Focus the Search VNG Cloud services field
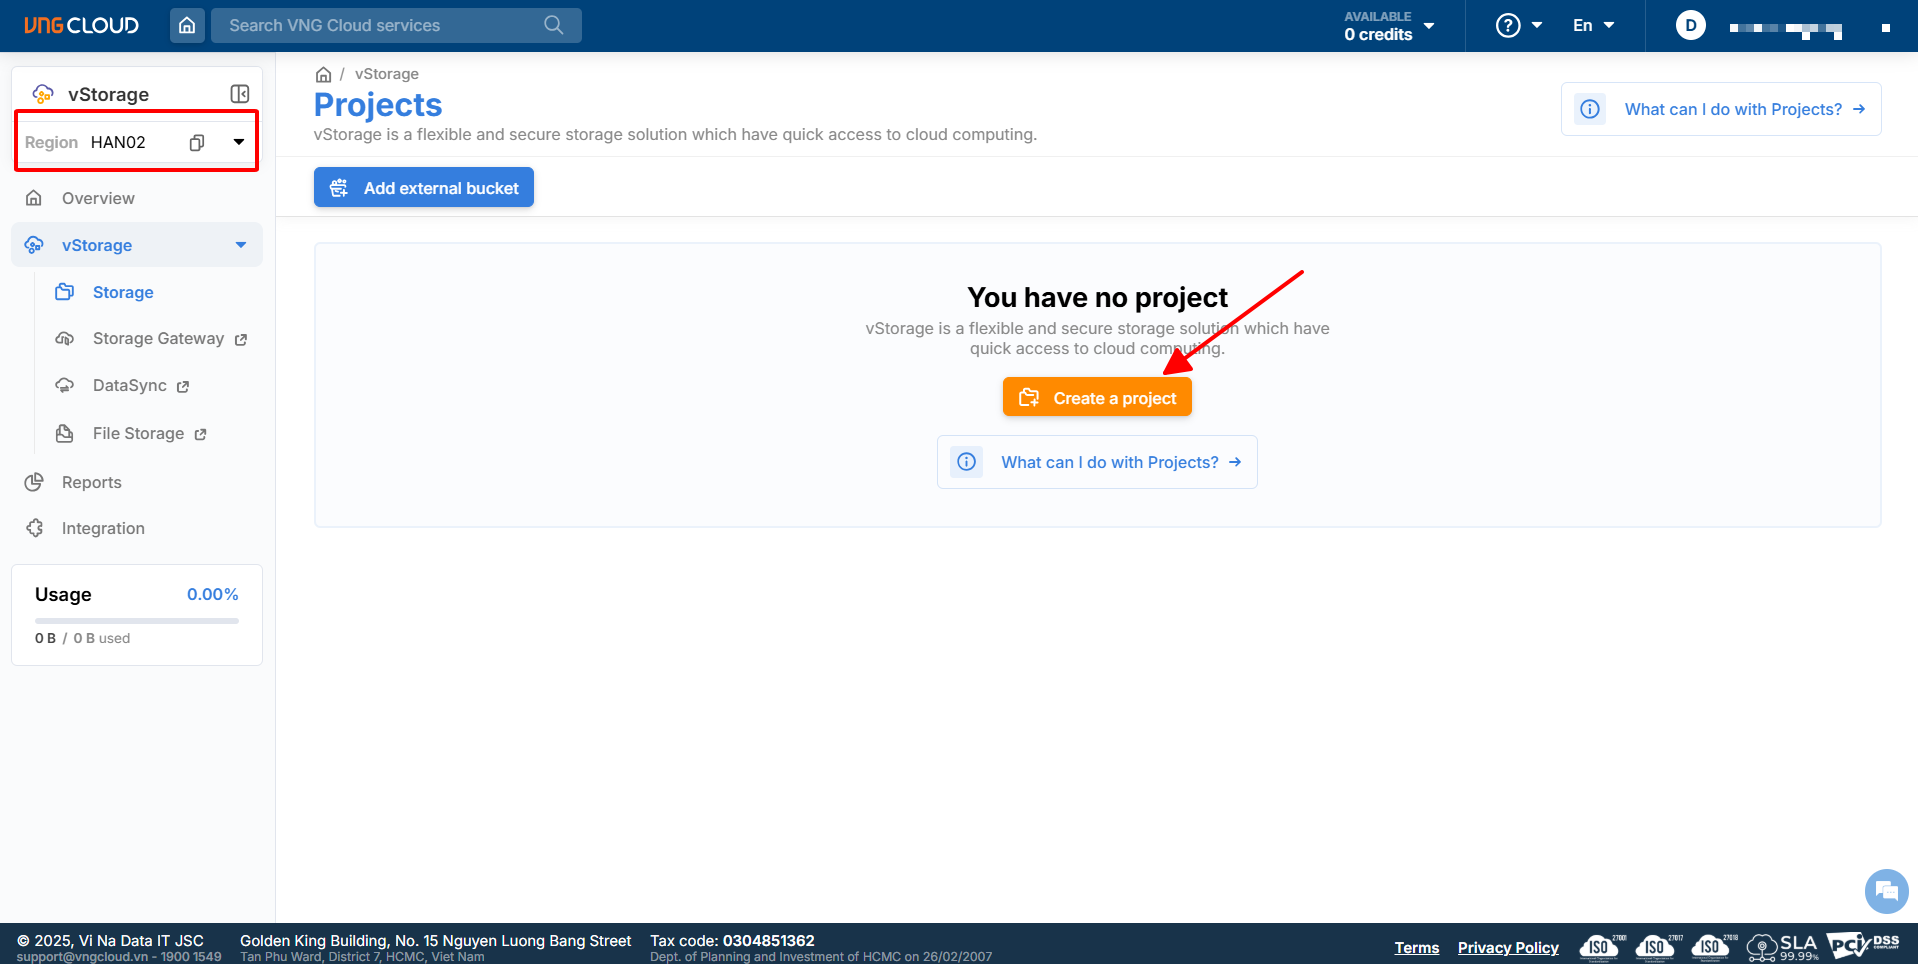 point(380,25)
